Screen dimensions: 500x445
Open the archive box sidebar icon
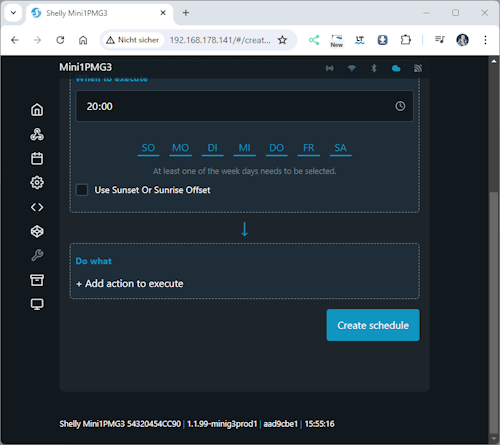pos(37,280)
